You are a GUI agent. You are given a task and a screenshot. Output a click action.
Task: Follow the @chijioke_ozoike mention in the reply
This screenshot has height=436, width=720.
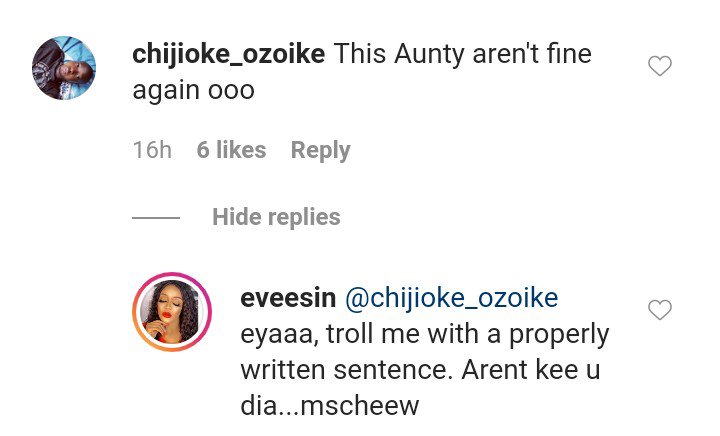pyautogui.click(x=451, y=298)
